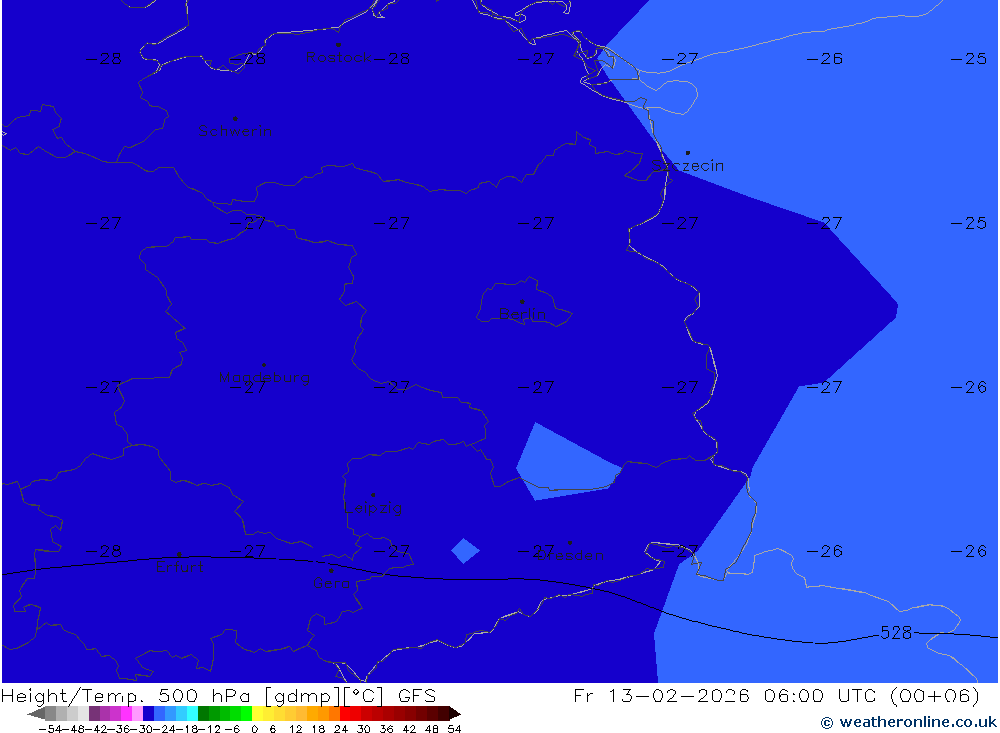Click the Magdeburg city label
The height and width of the screenshot is (733, 1000).
coord(264,377)
